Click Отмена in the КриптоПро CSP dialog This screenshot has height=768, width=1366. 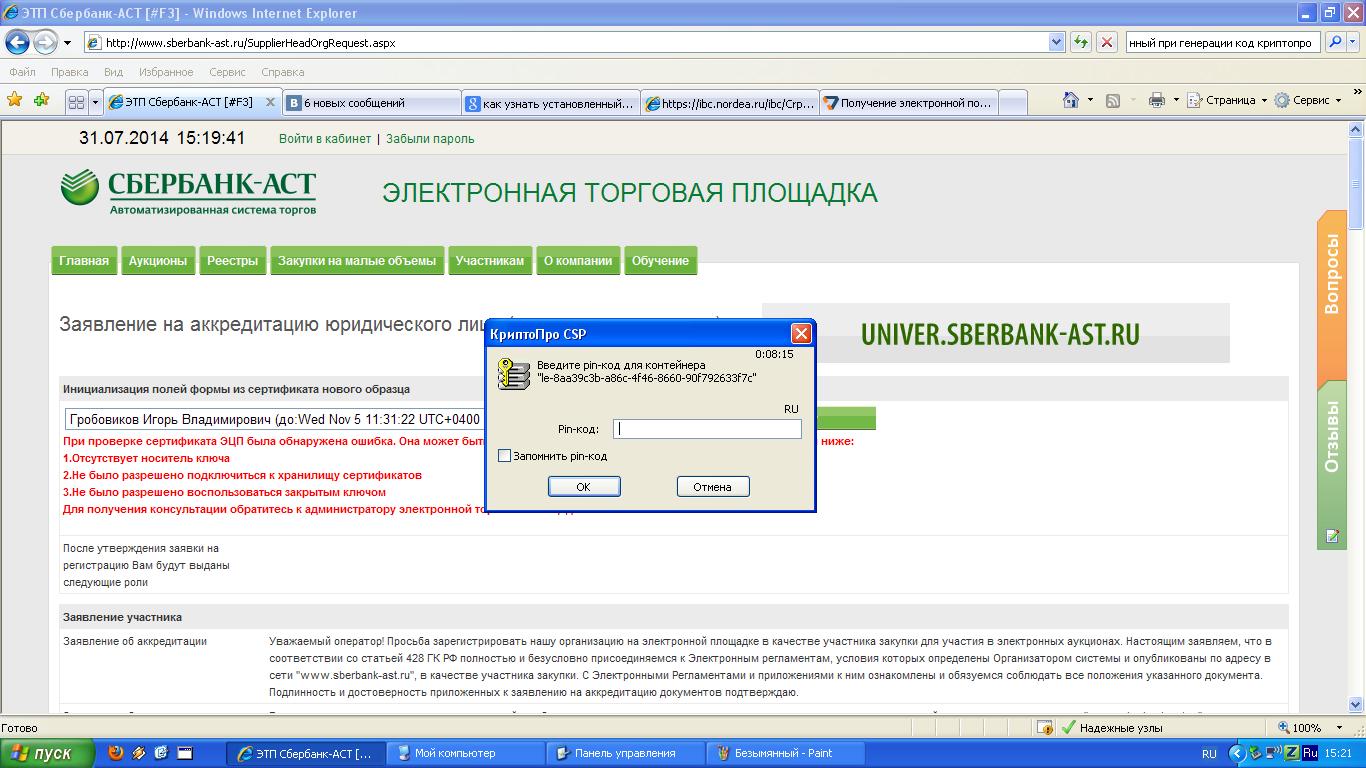pyautogui.click(x=713, y=487)
